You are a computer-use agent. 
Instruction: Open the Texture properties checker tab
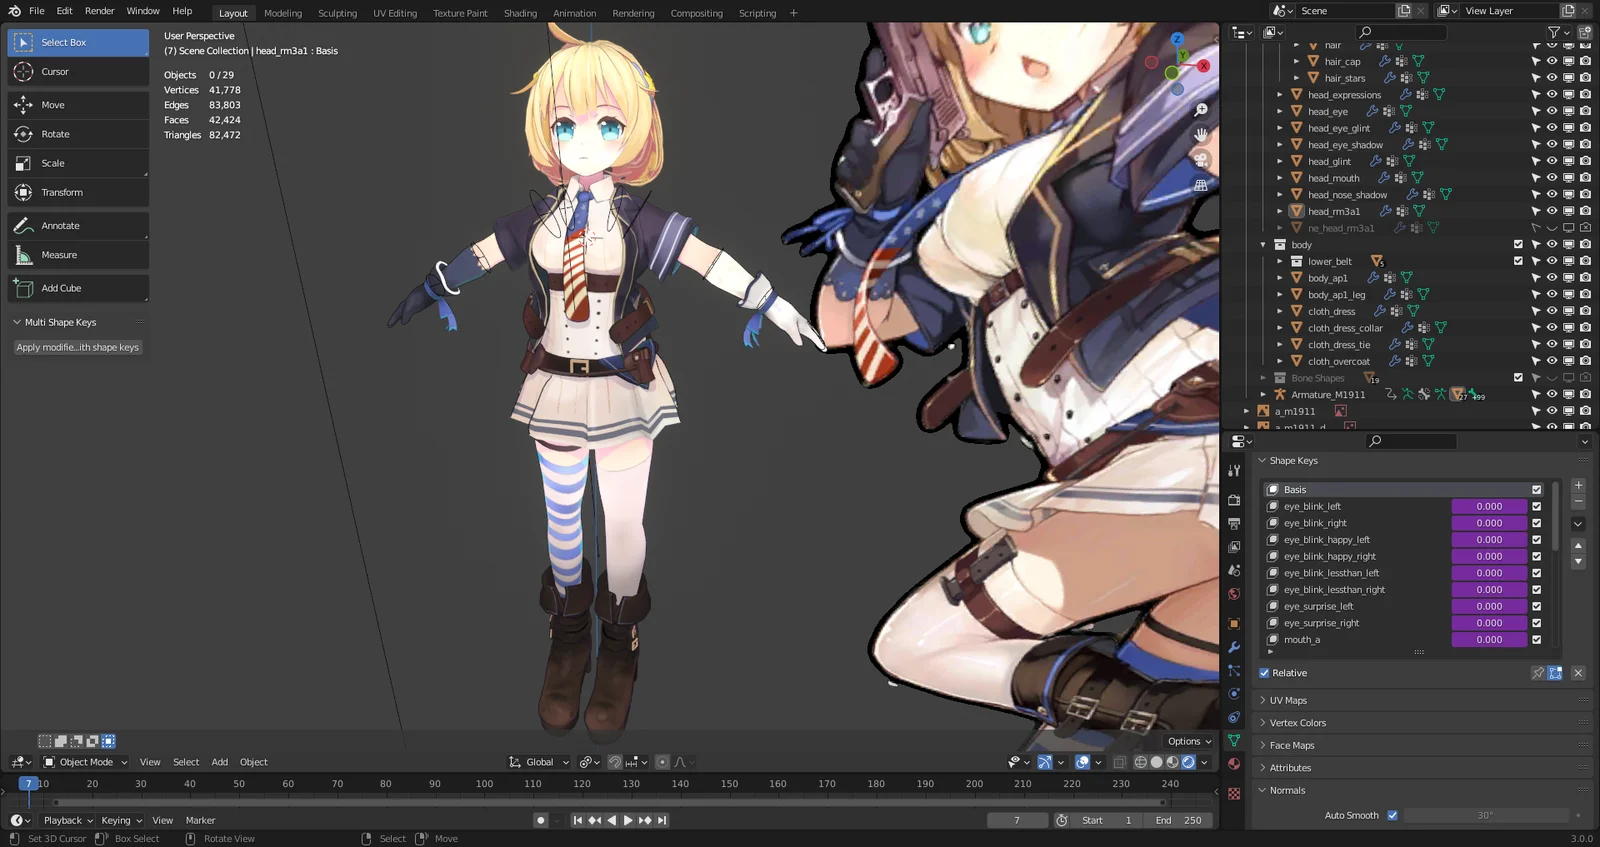[x=1234, y=793]
